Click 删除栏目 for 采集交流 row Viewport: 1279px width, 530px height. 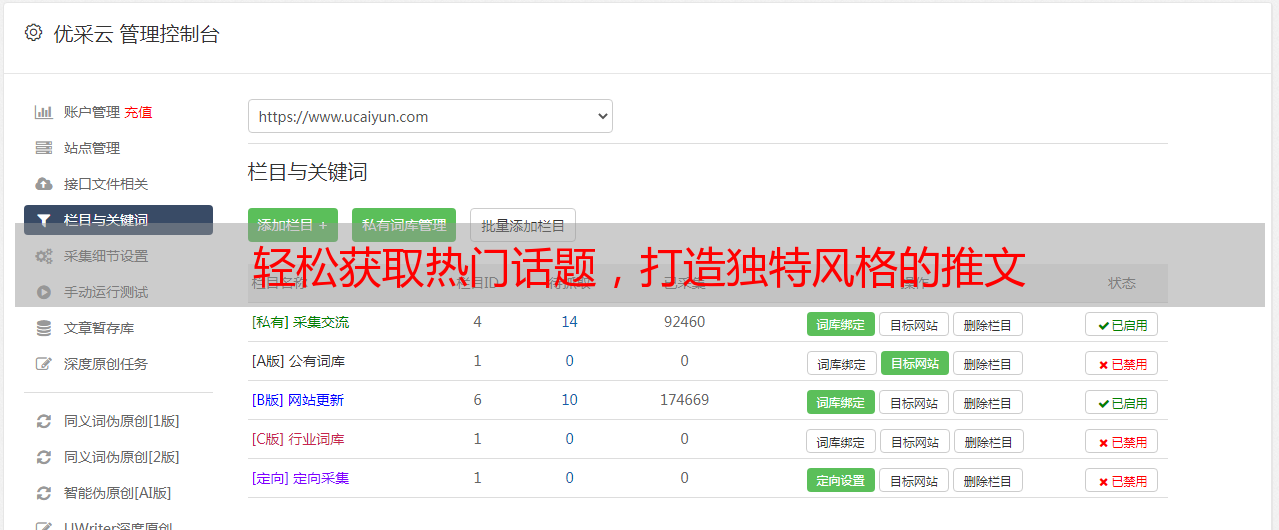pyautogui.click(x=988, y=324)
